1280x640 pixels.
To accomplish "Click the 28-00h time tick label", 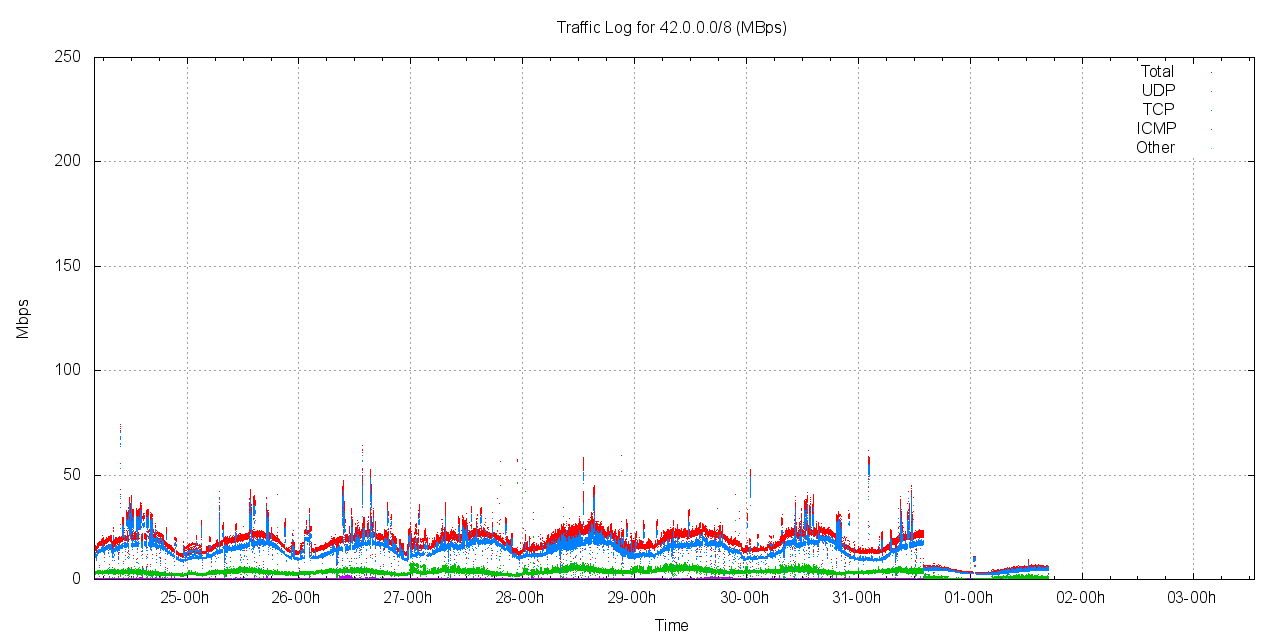I will 520,598.
